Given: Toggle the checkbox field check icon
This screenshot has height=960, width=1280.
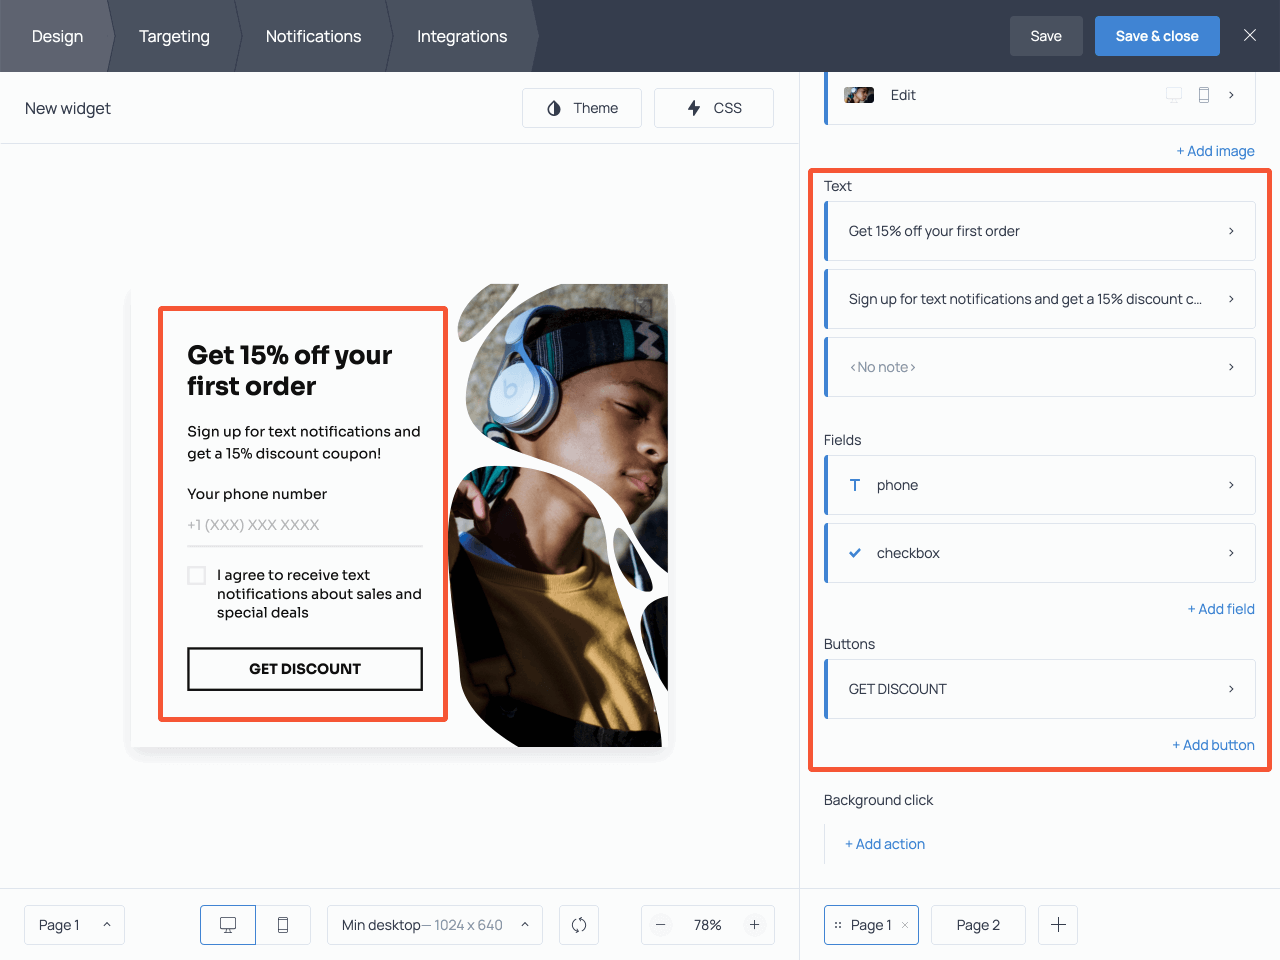Looking at the screenshot, I should click(x=854, y=552).
